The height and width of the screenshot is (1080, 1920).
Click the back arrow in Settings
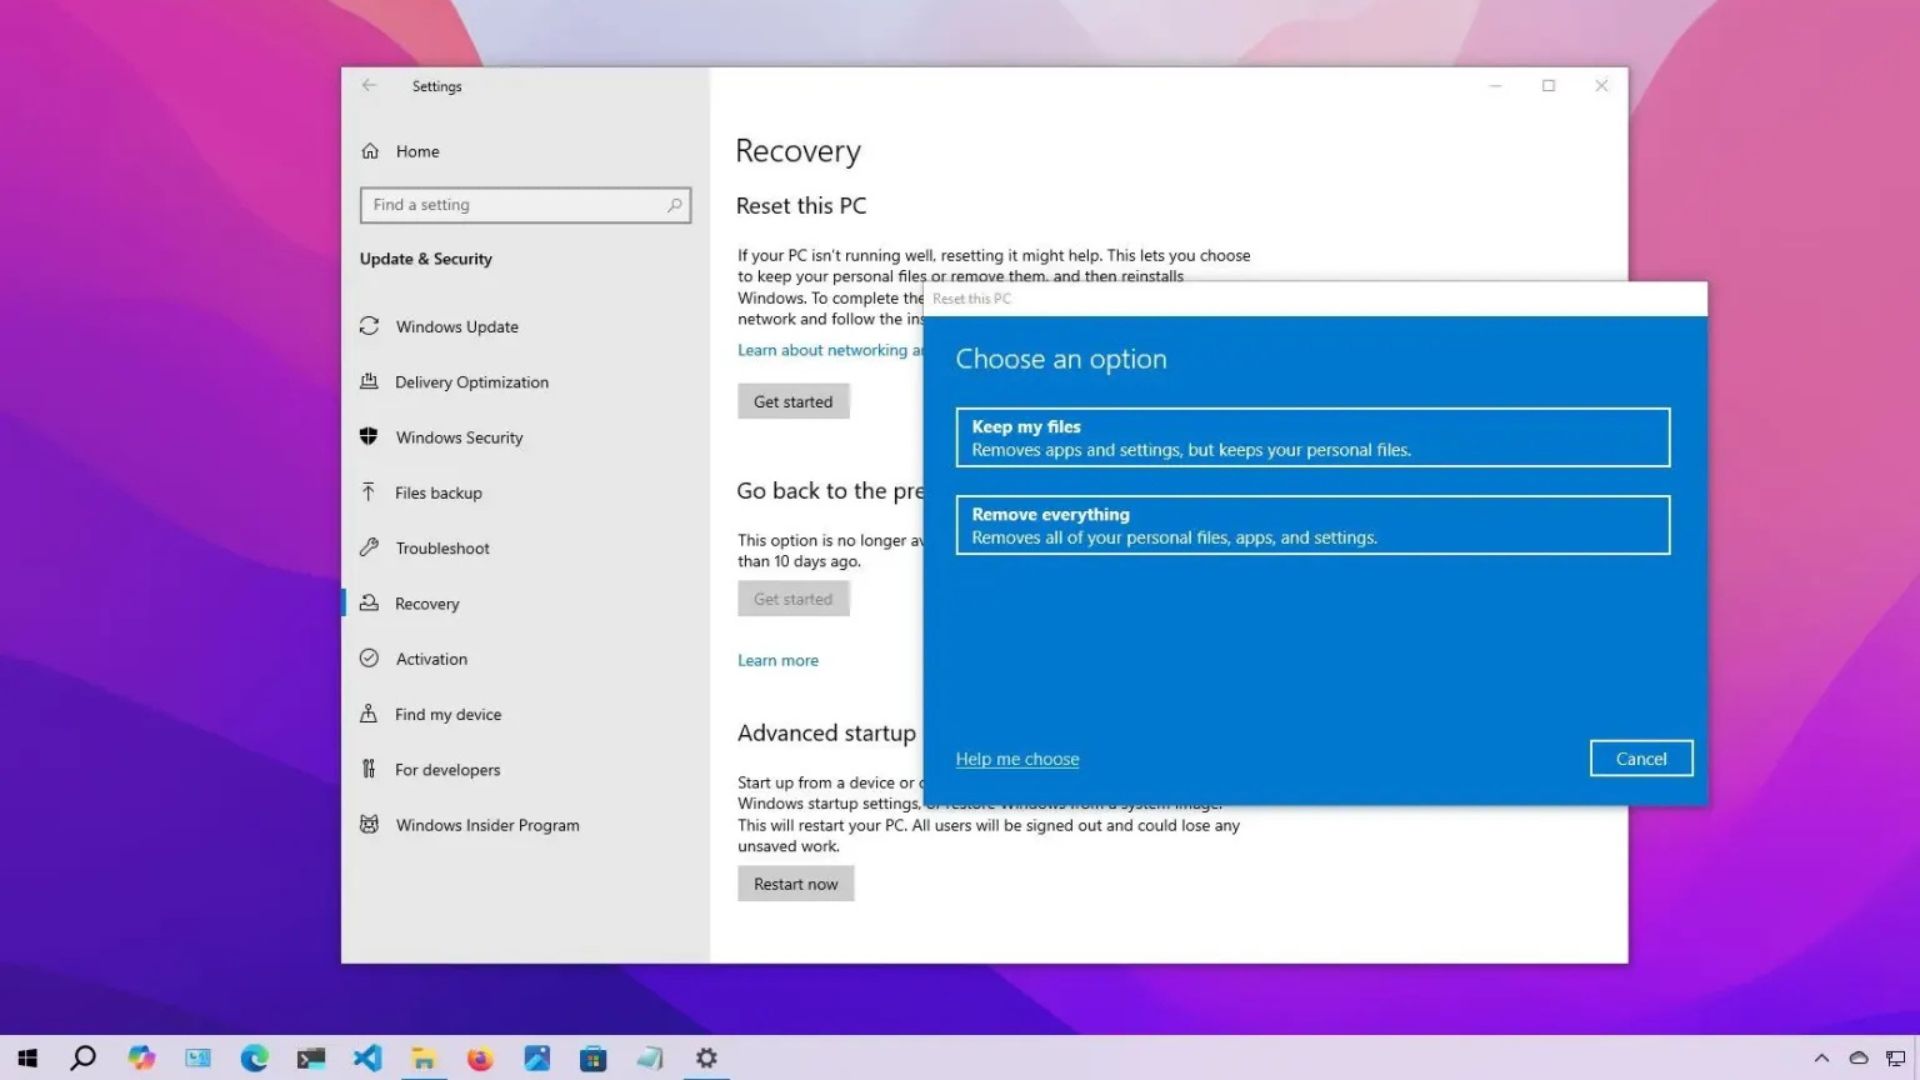tap(369, 86)
